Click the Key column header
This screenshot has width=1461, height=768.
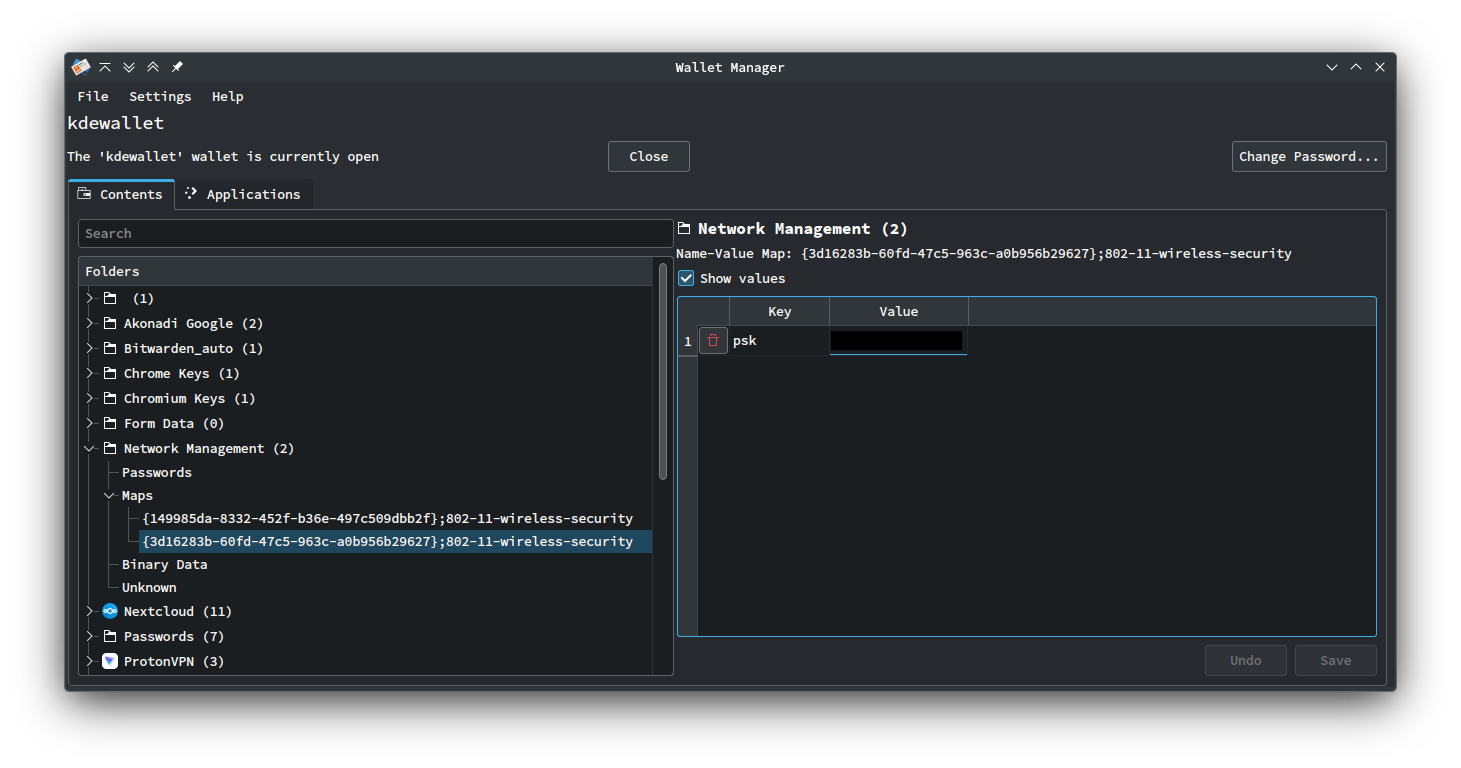[779, 311]
